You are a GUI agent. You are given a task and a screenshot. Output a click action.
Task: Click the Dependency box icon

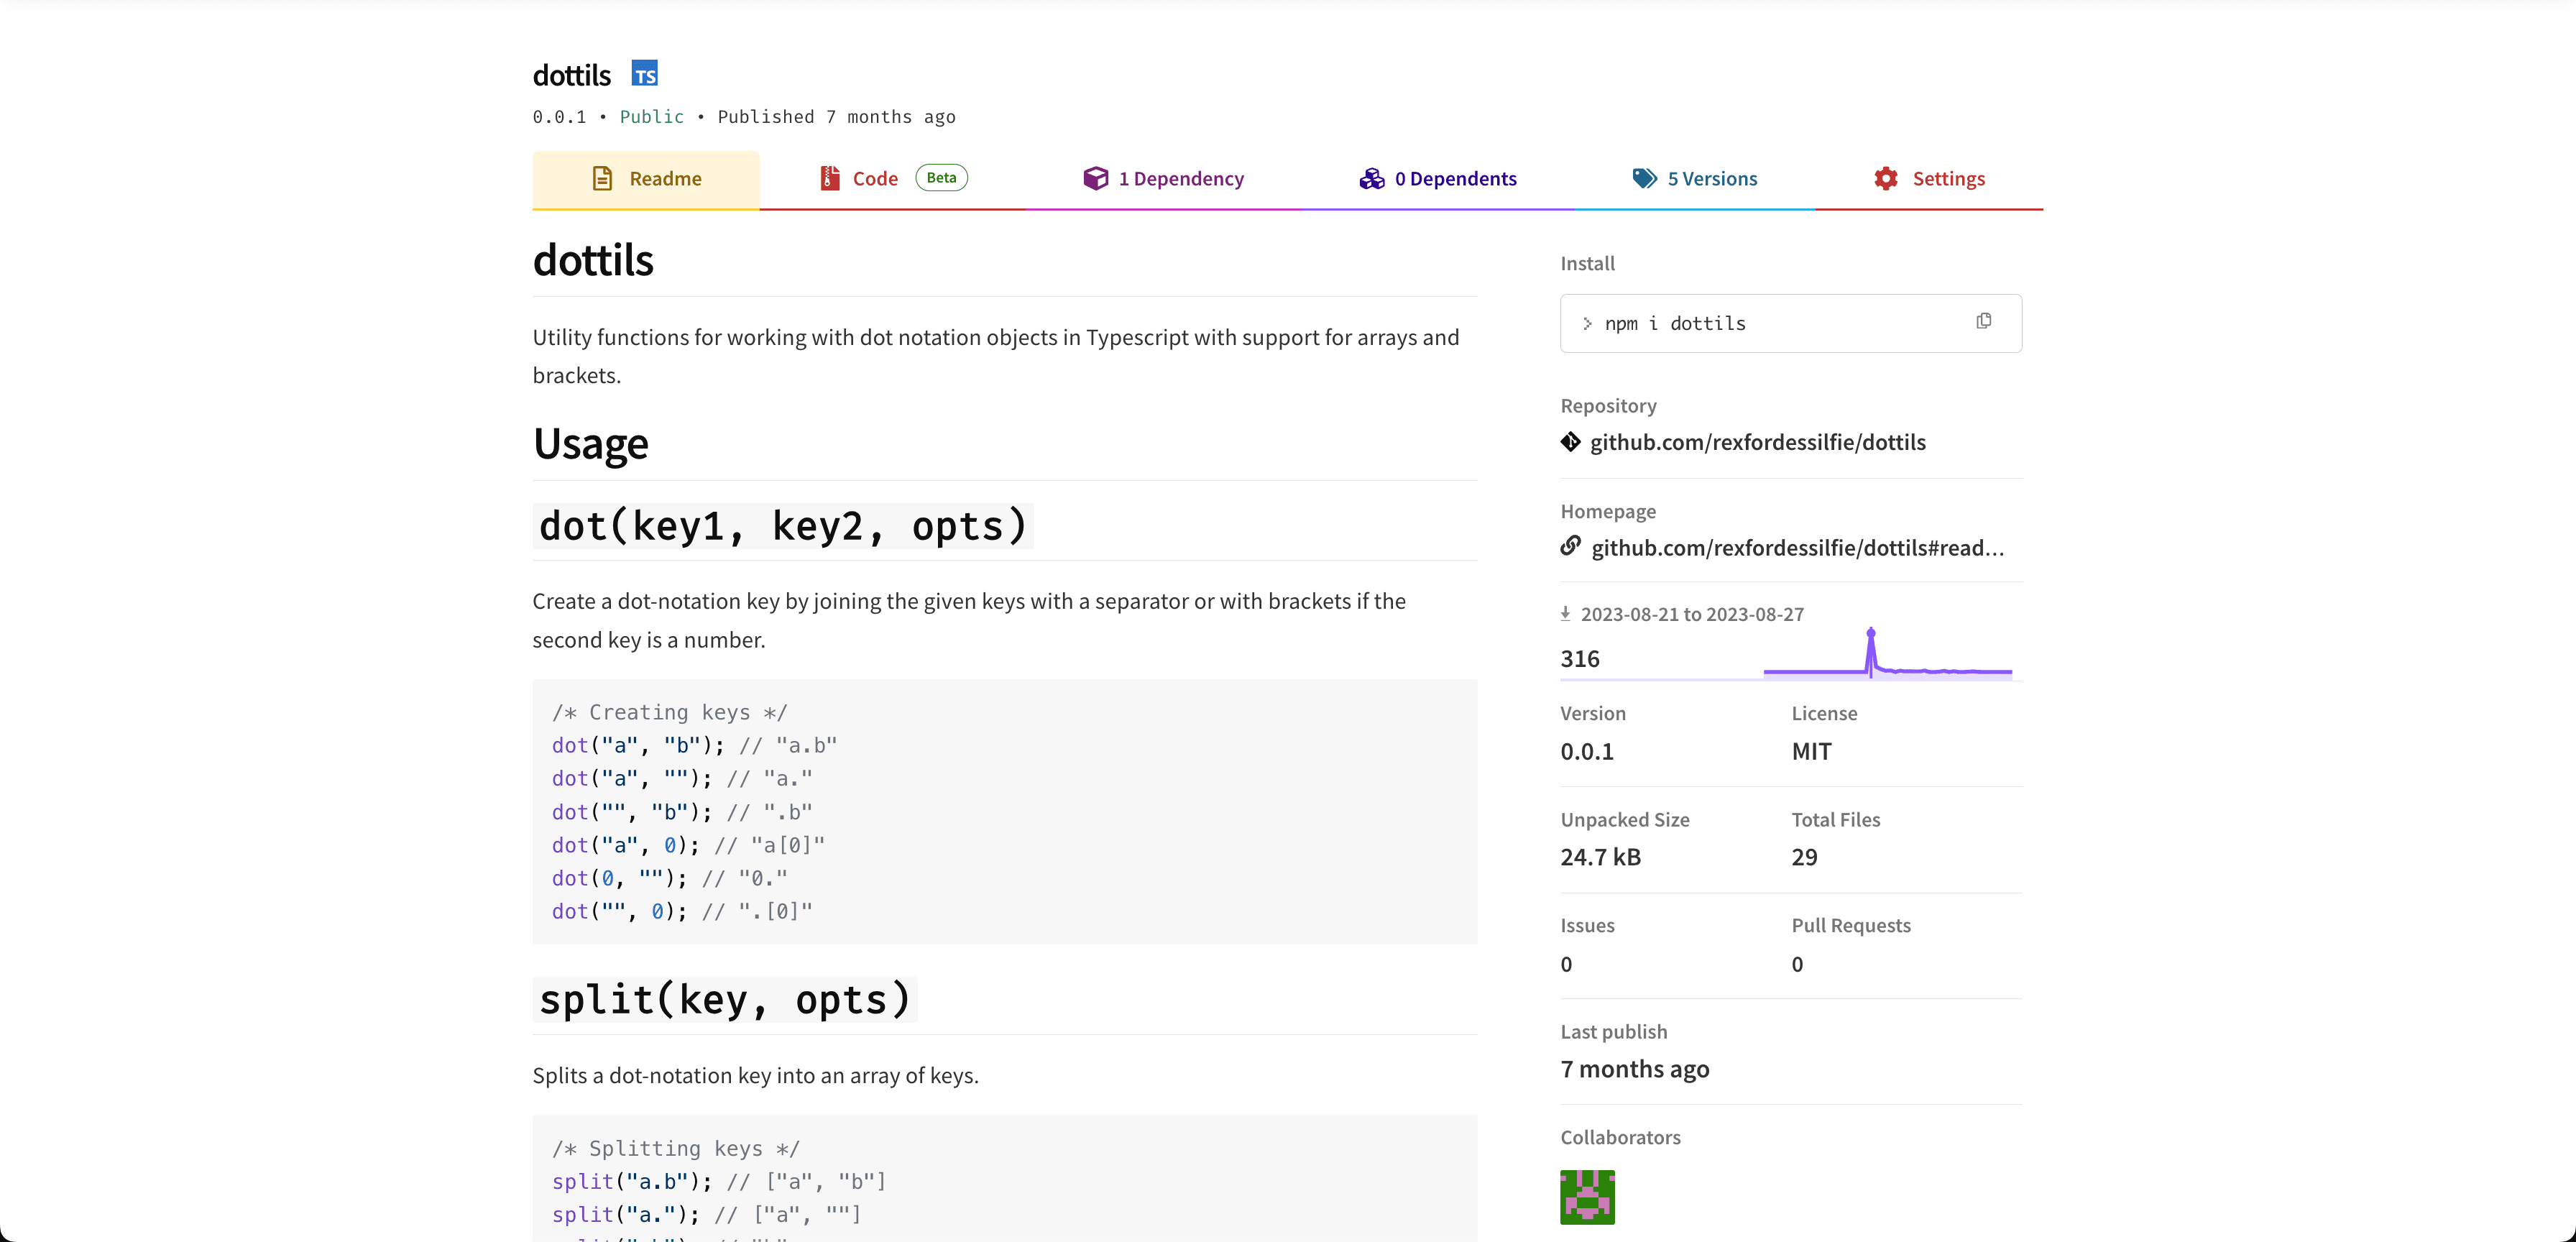tap(1096, 179)
